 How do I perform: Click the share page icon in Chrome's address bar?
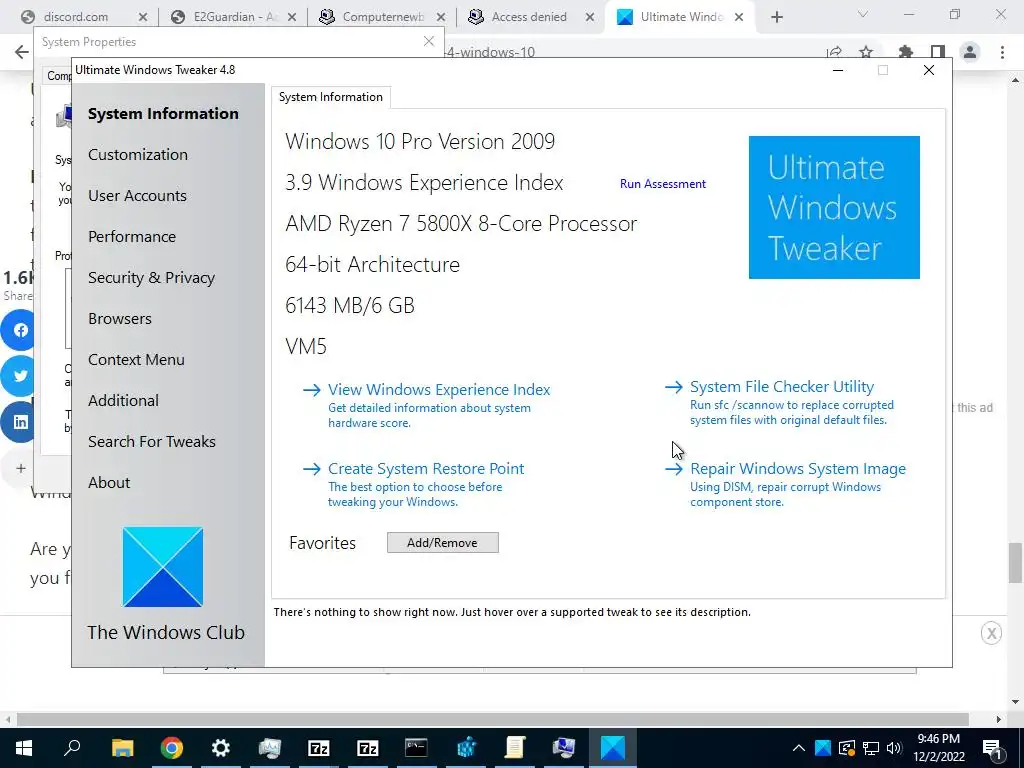click(834, 52)
